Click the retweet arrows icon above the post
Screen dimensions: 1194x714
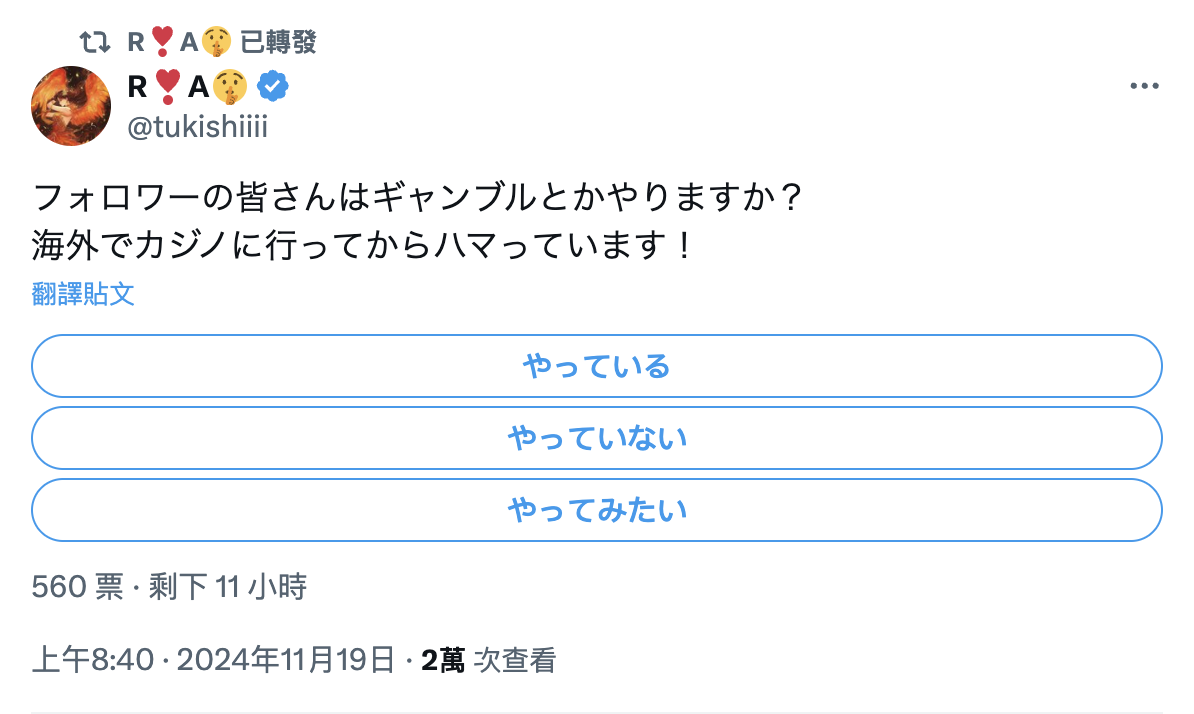(x=95, y=42)
